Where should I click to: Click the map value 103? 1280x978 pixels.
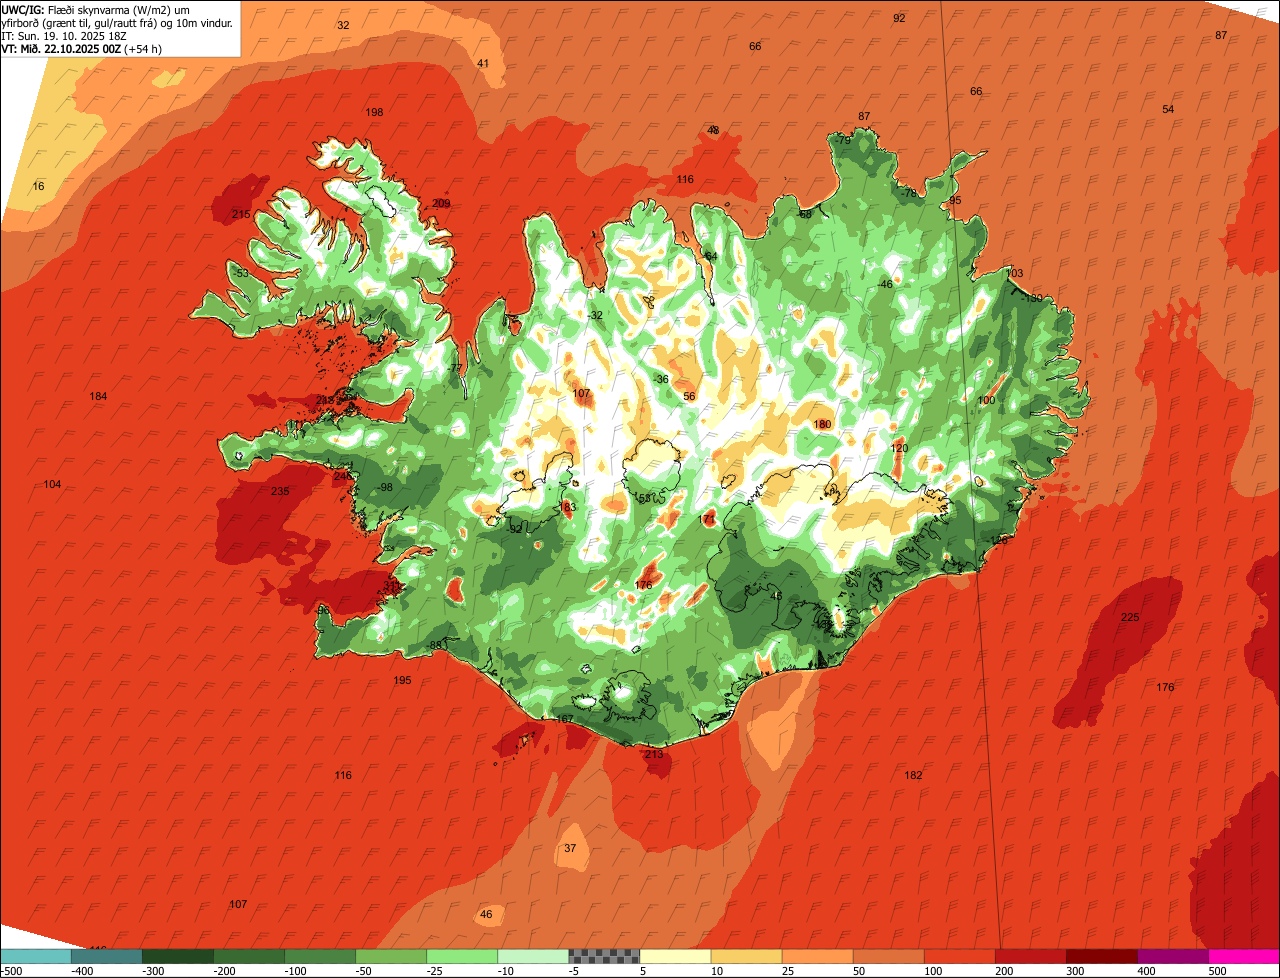[x=1015, y=273]
